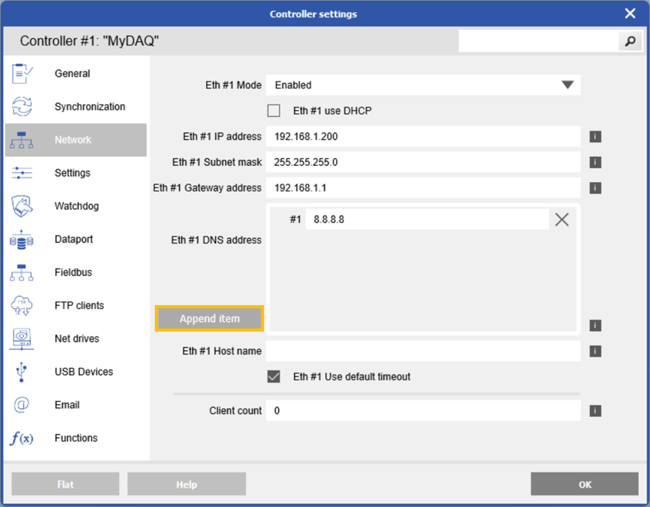
Task: Uncheck Eth #1 Use default timeout
Action: coord(274,377)
